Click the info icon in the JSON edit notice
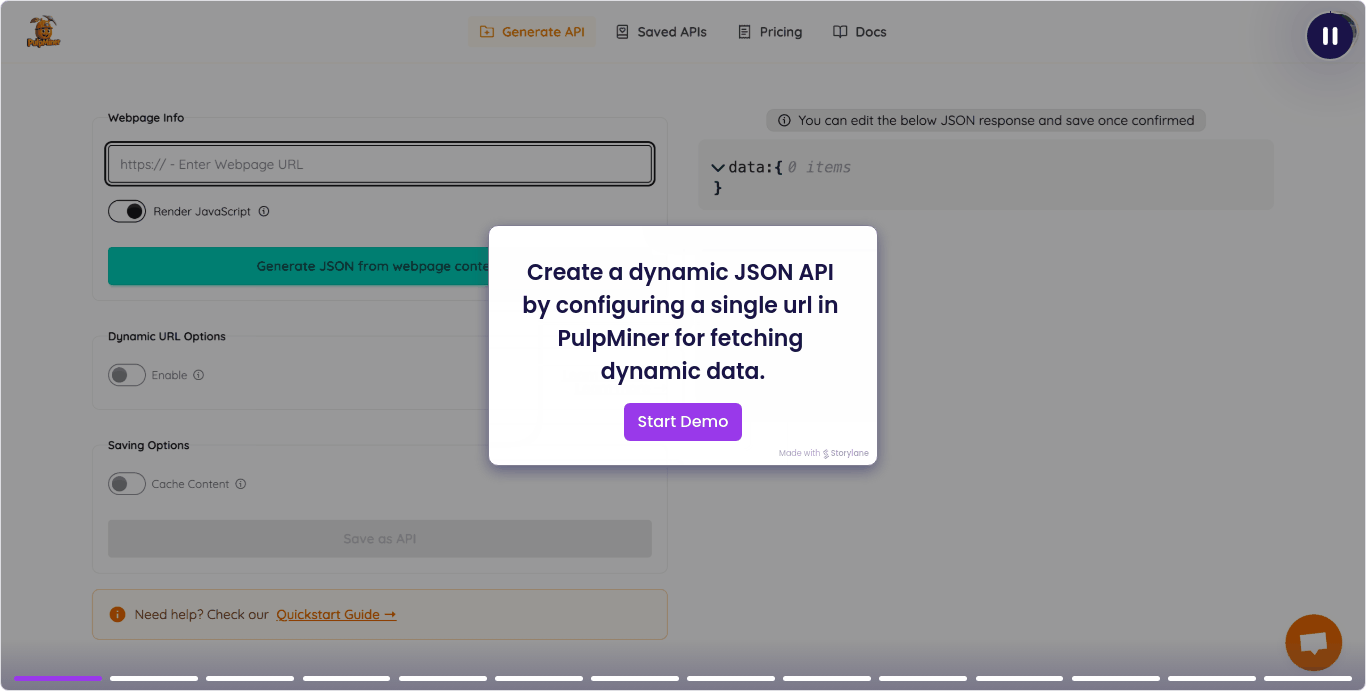 coord(784,120)
